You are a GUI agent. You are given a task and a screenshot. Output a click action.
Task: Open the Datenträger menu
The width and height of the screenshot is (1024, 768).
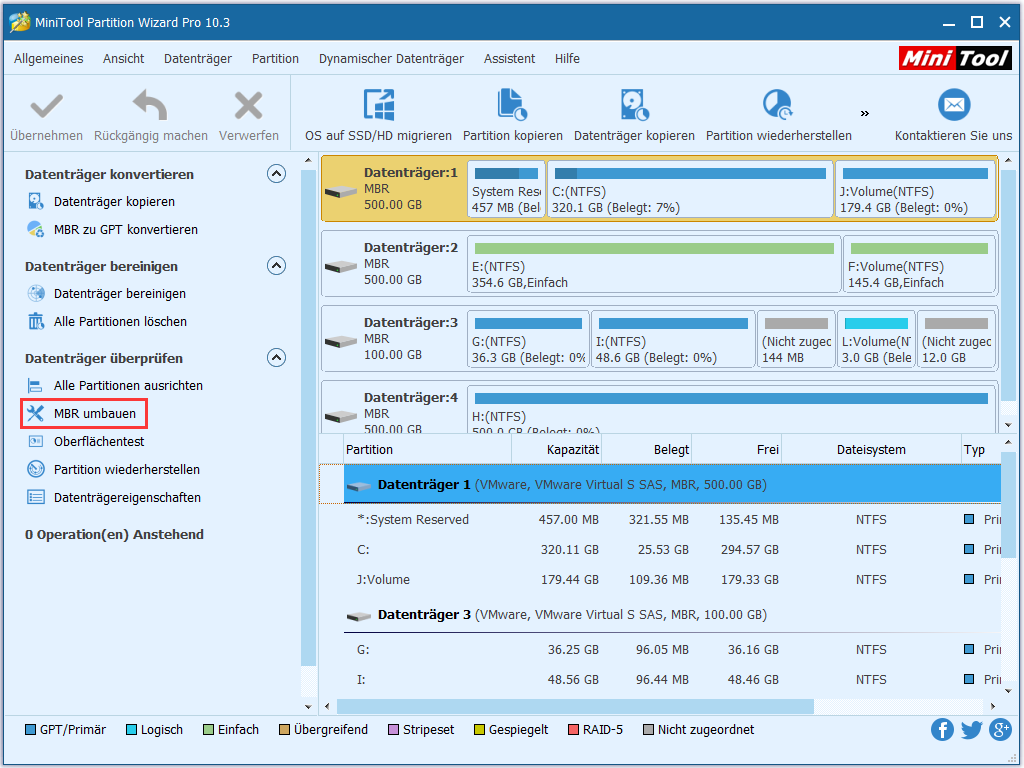[x=198, y=59]
